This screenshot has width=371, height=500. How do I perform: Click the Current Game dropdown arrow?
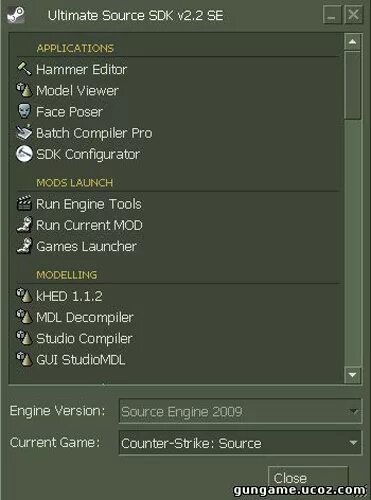click(x=353, y=443)
